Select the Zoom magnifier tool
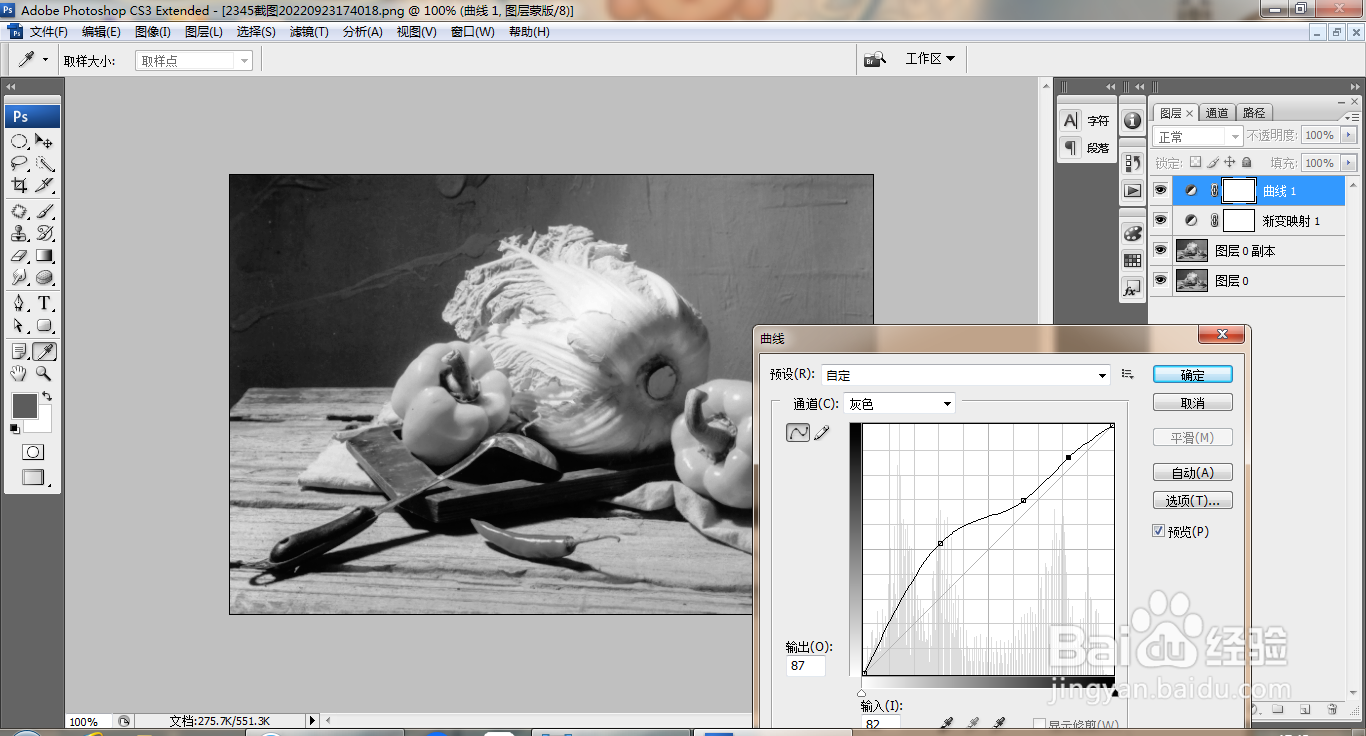The image size is (1366, 736). coord(45,373)
